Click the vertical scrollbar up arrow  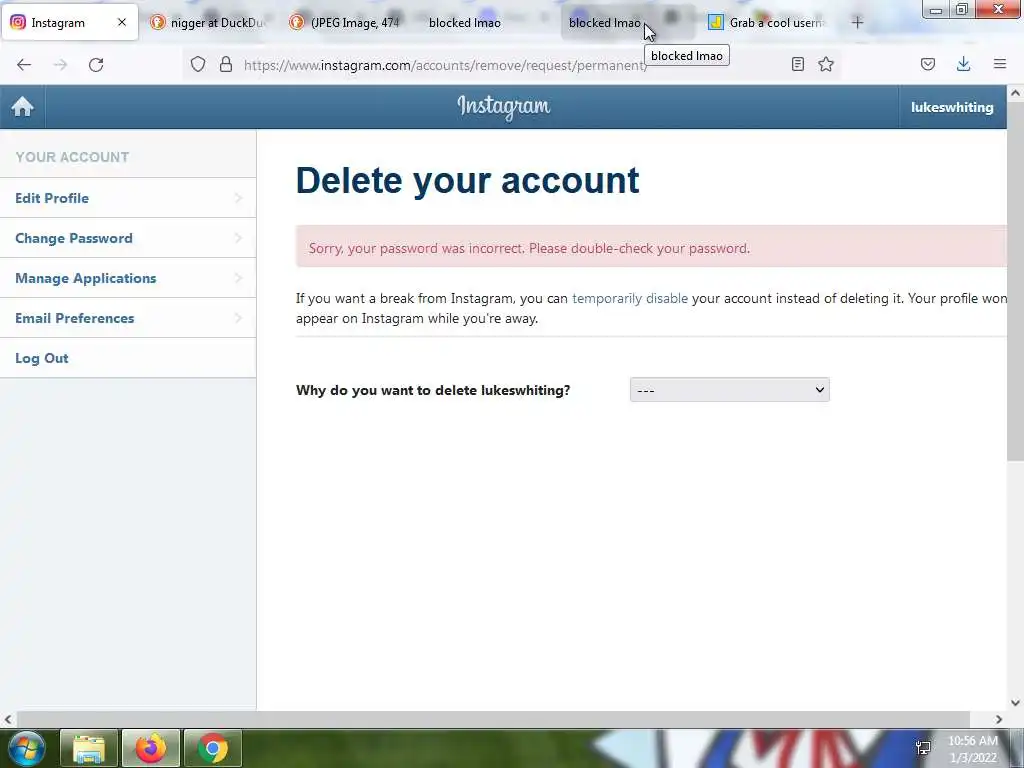(x=1016, y=93)
